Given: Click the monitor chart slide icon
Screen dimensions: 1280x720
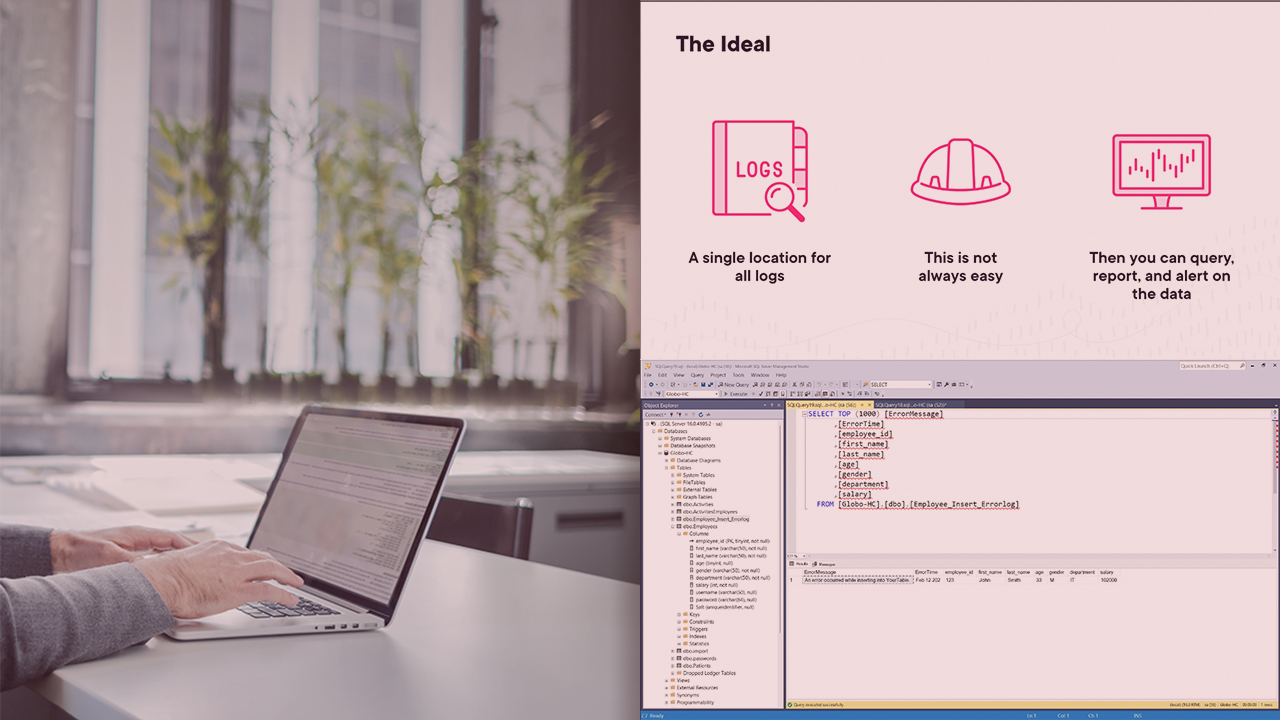Looking at the screenshot, I should click(1161, 171).
